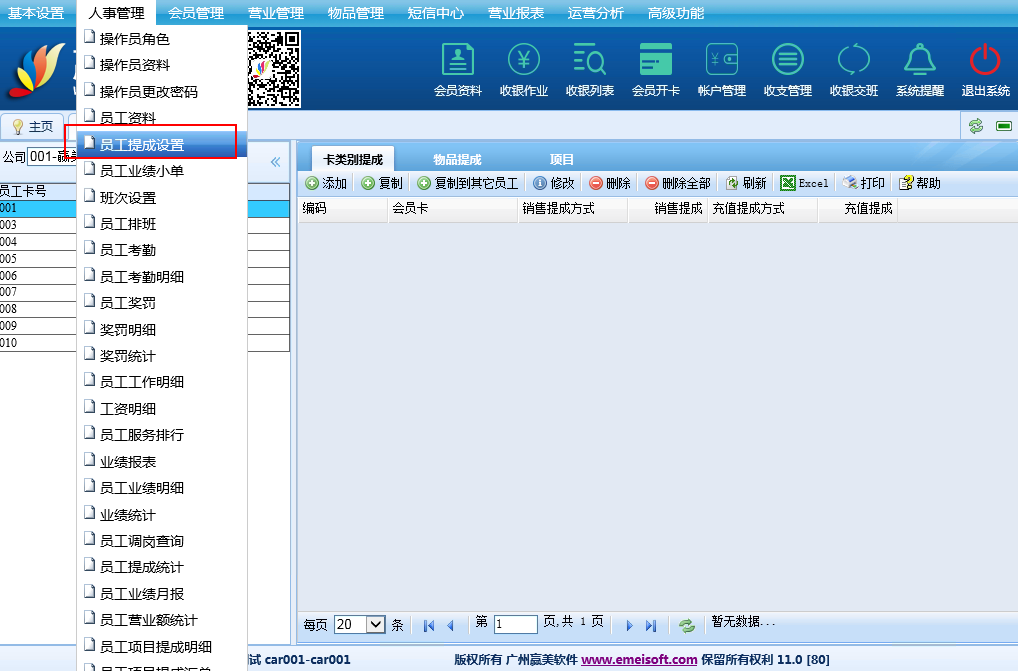Open 会员管理 in the top menu bar
The height and width of the screenshot is (671, 1018).
(x=196, y=13)
